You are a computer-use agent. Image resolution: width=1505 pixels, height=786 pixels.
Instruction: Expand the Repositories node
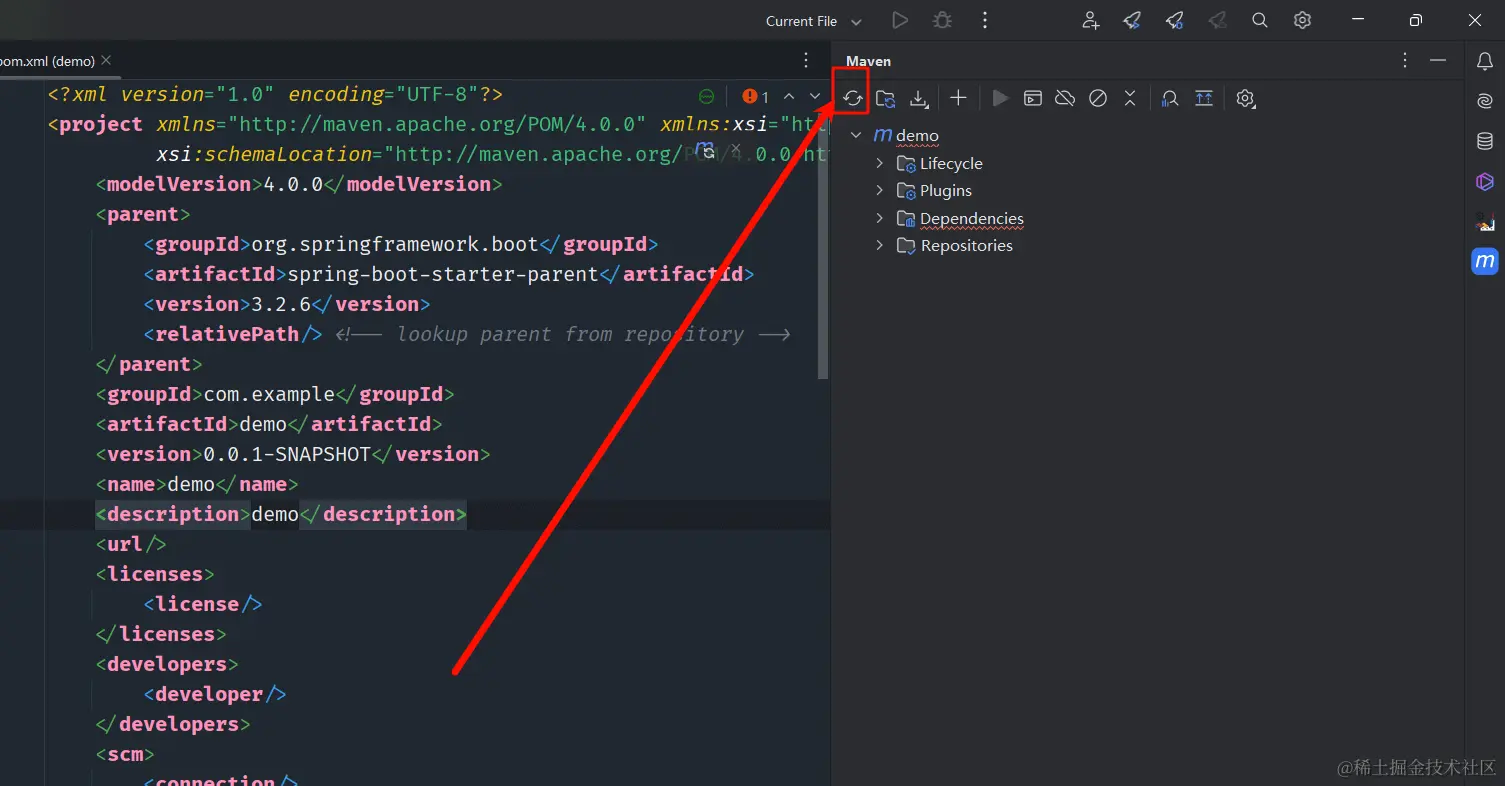pyautogui.click(x=880, y=245)
